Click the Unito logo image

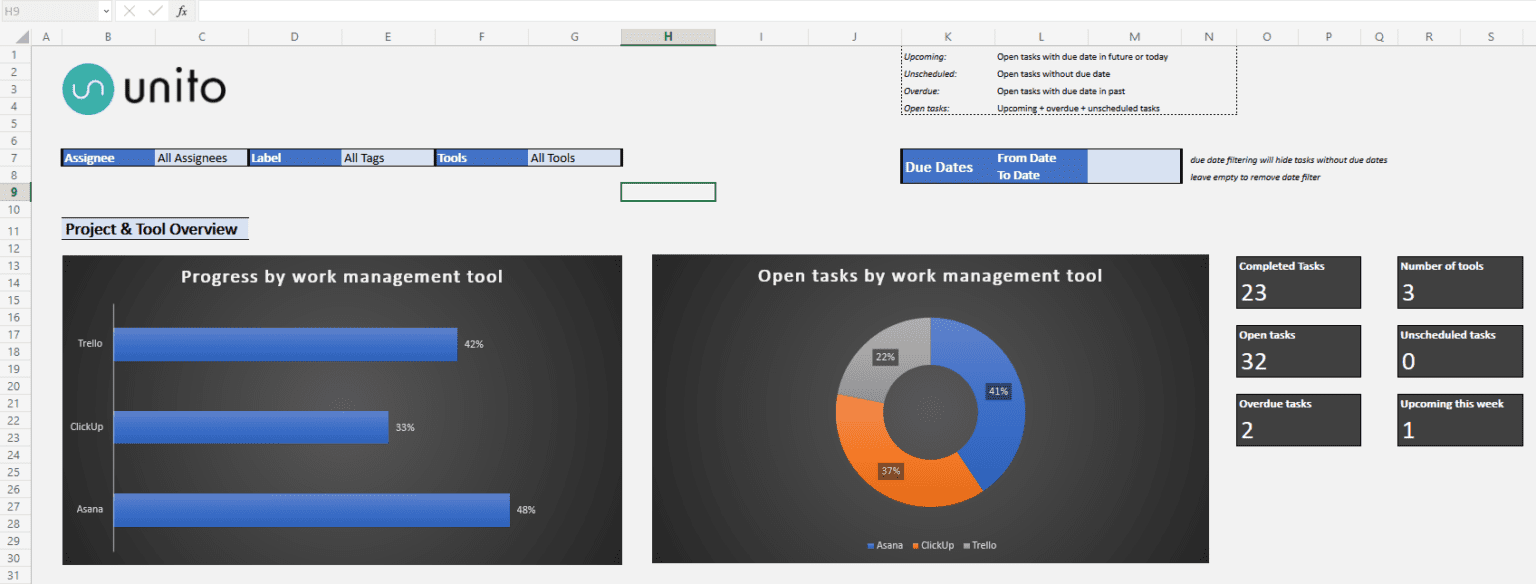click(x=143, y=88)
